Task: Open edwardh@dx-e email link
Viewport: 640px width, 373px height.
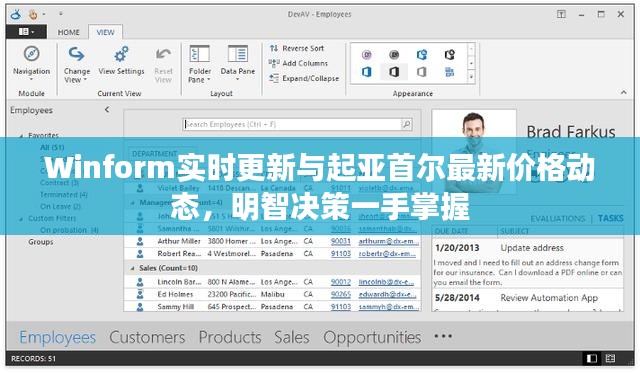Action: [387, 294]
